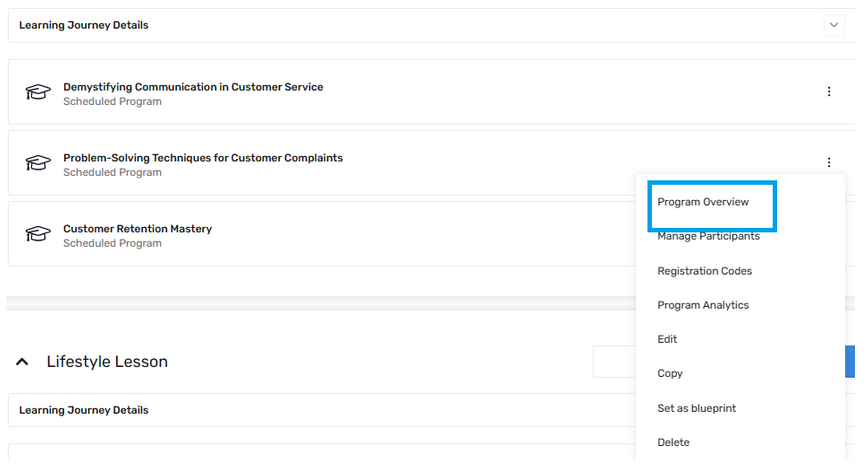Choose Manage Participants in the menu
The width and height of the screenshot is (865, 474).
[708, 236]
